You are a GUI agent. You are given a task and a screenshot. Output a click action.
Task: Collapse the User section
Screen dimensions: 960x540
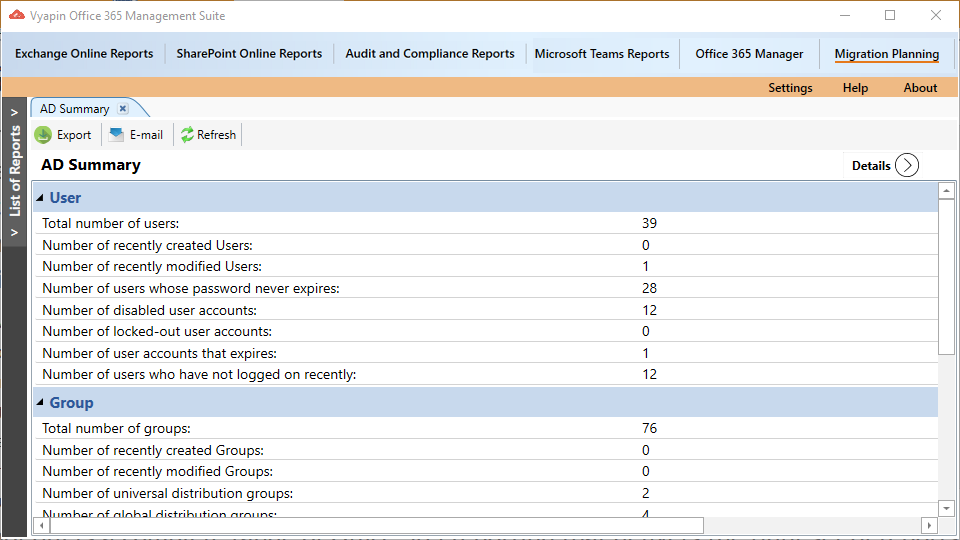(x=40, y=198)
